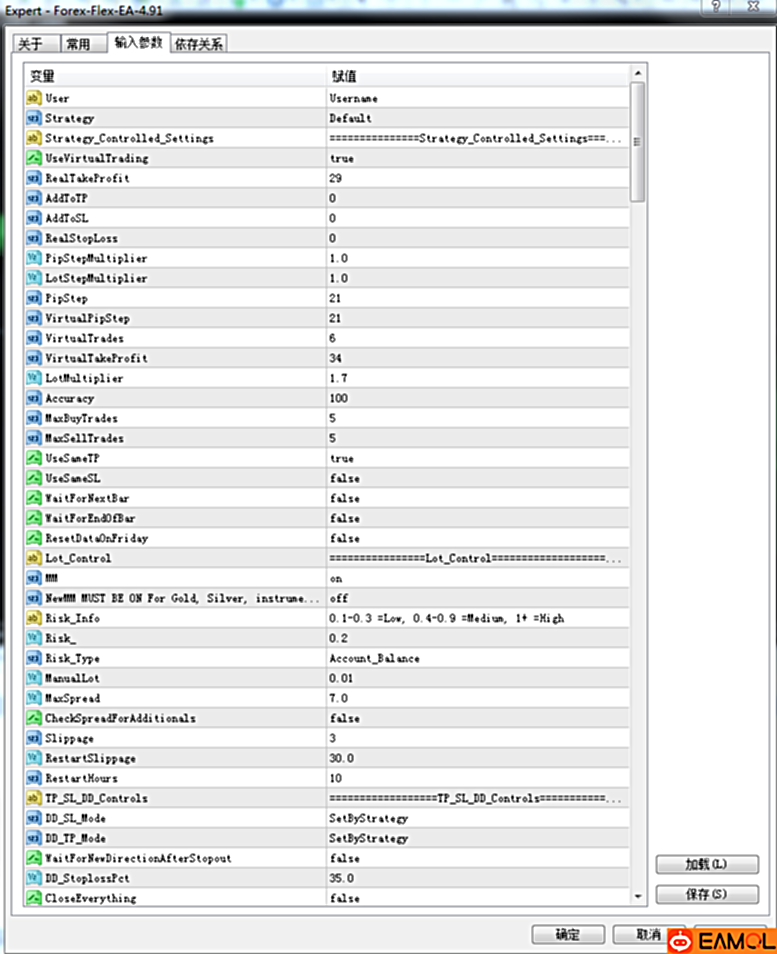Click the vertical scrollbar thumb in parameter list
777x954 pixels.
pyautogui.click(x=637, y=140)
